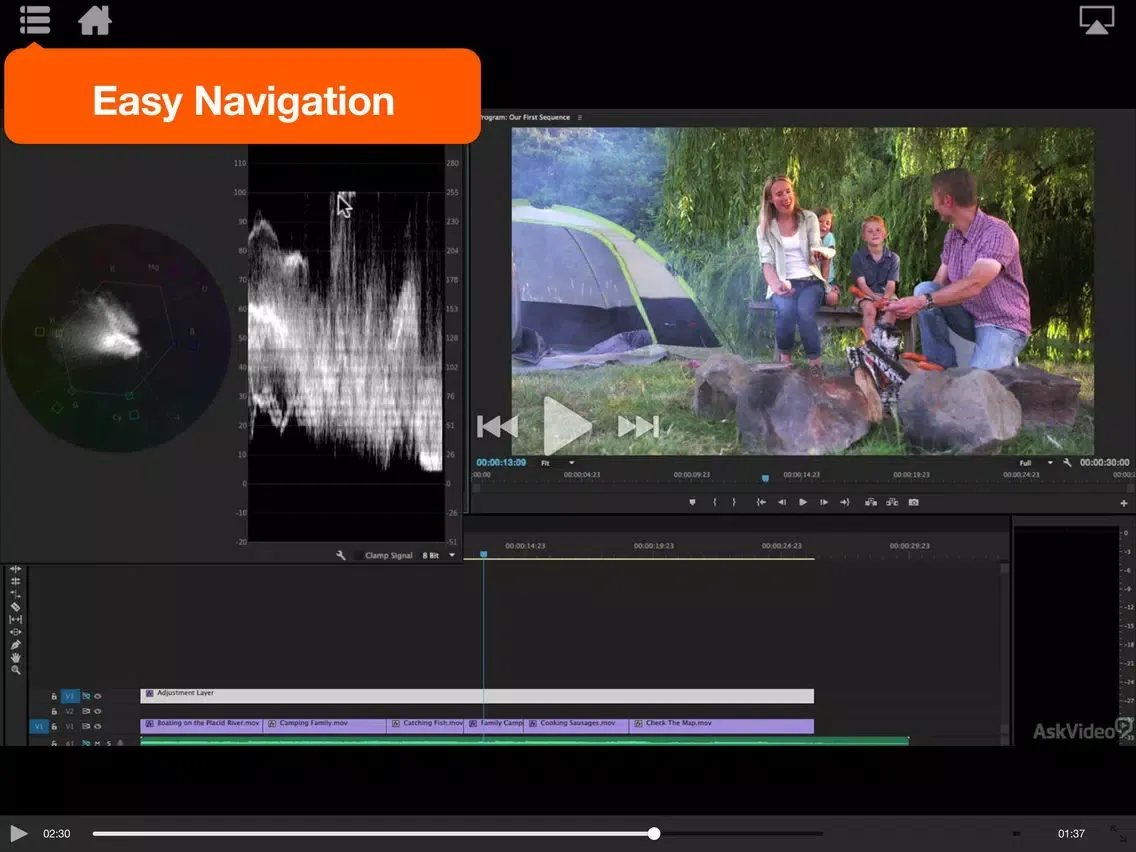Add a marker in Program Monitor
The image size is (1136, 852).
tap(692, 502)
